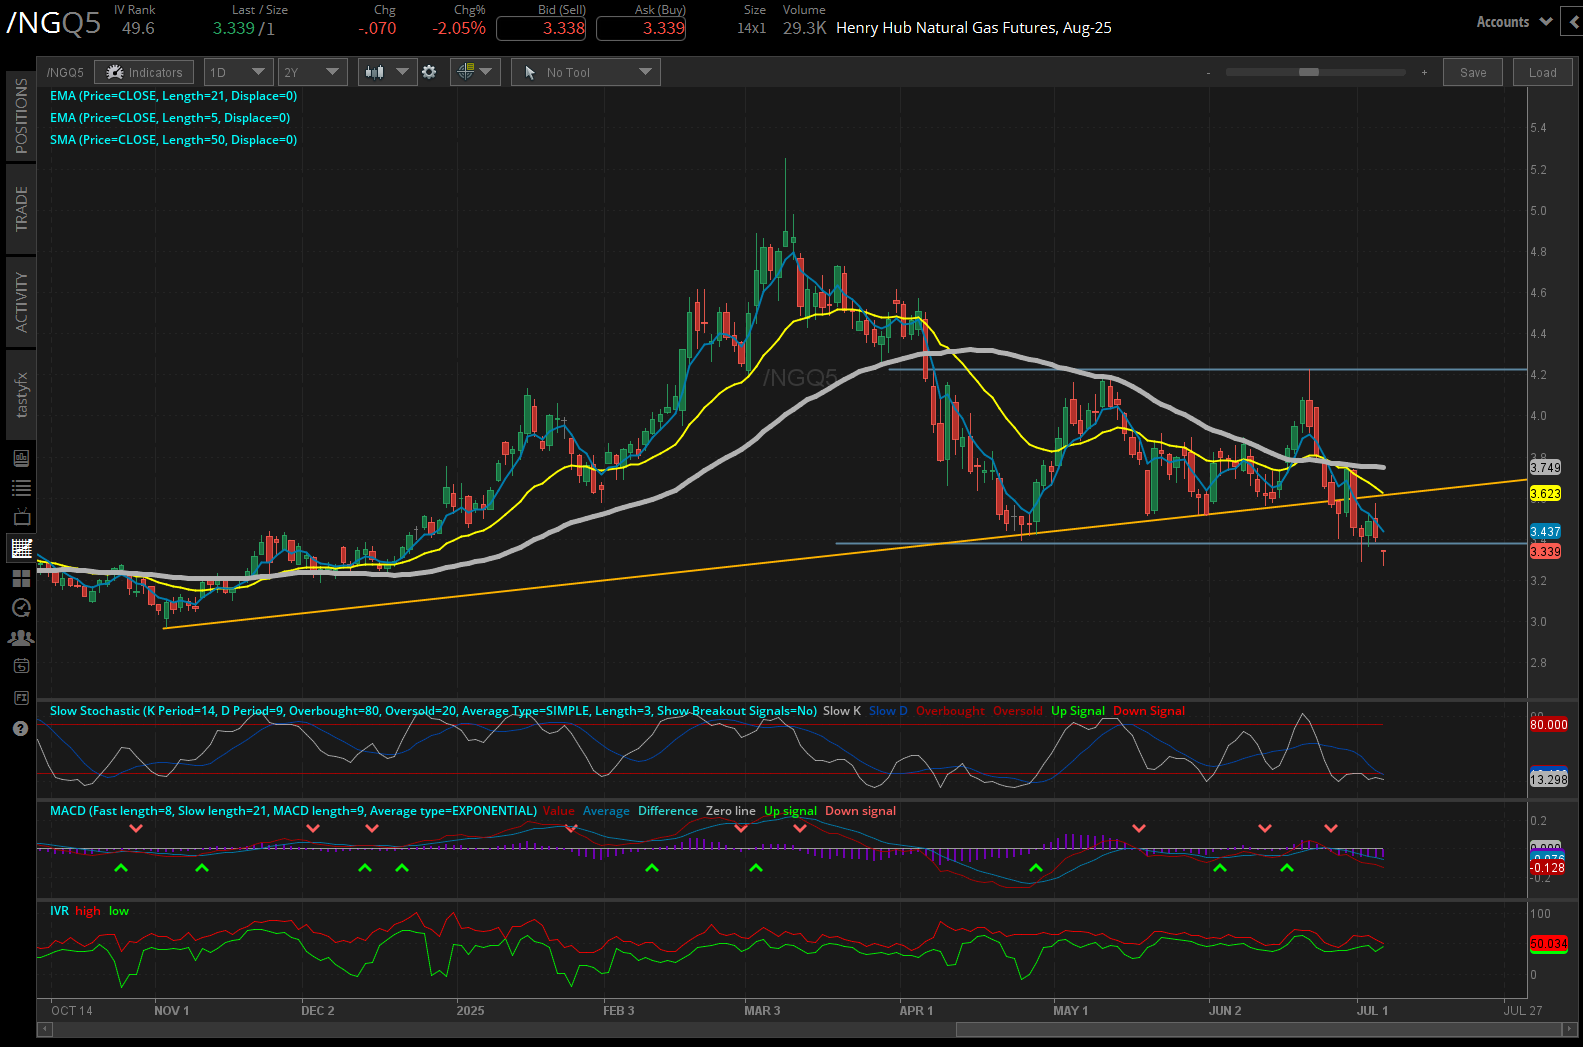Open the clock history icon
This screenshot has height=1047, width=1583.
pos(21,608)
